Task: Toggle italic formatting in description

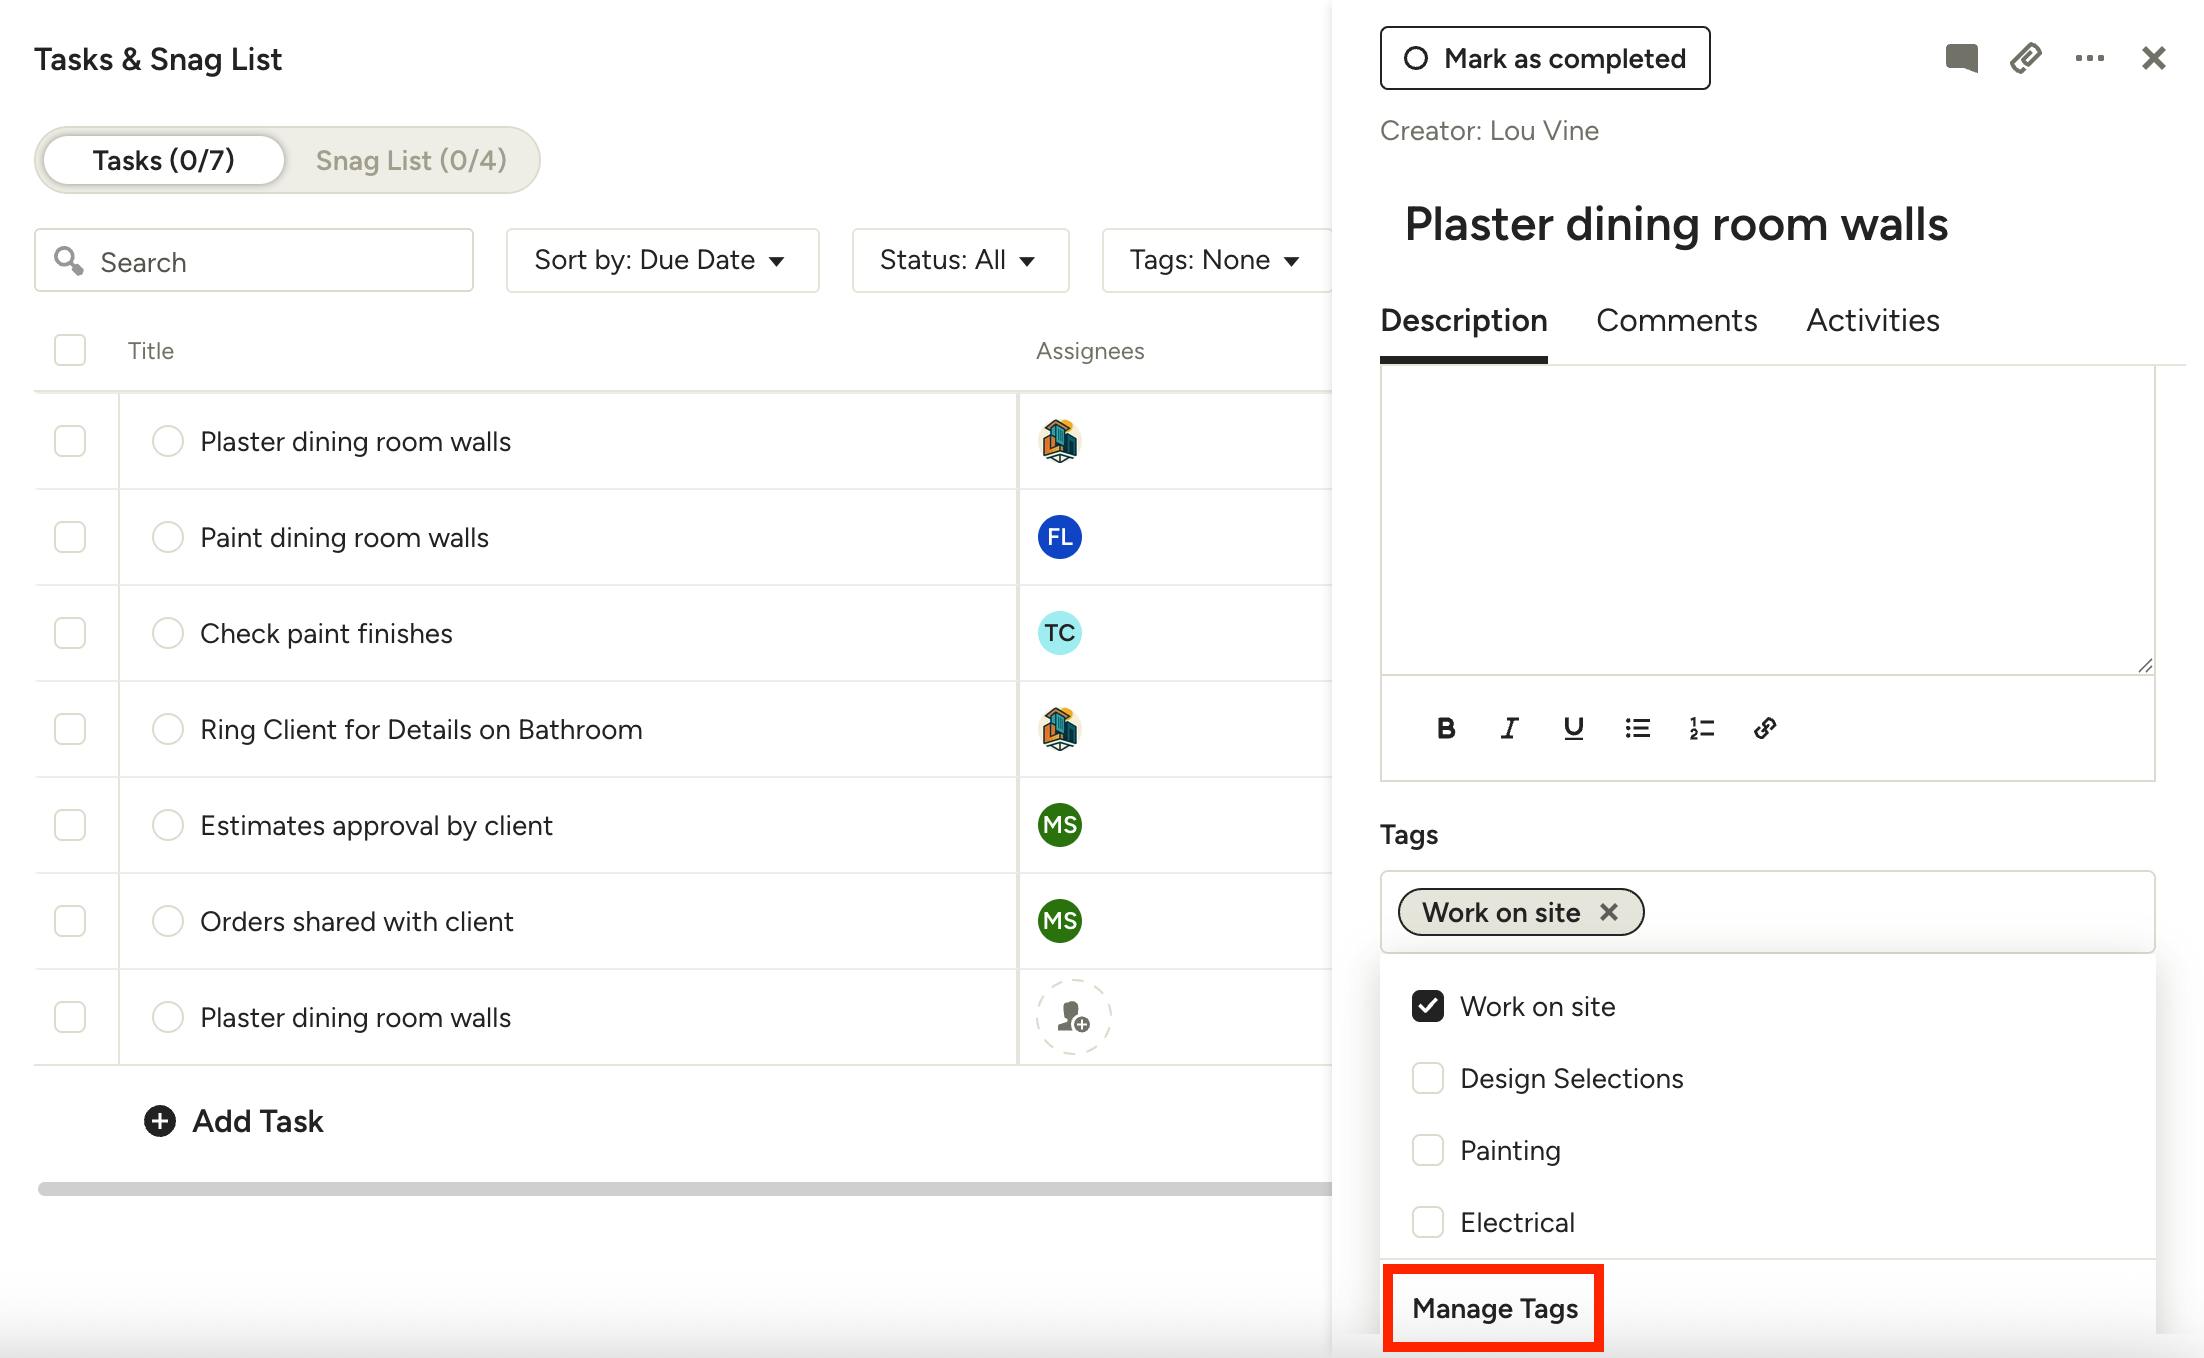Action: pyautogui.click(x=1509, y=728)
